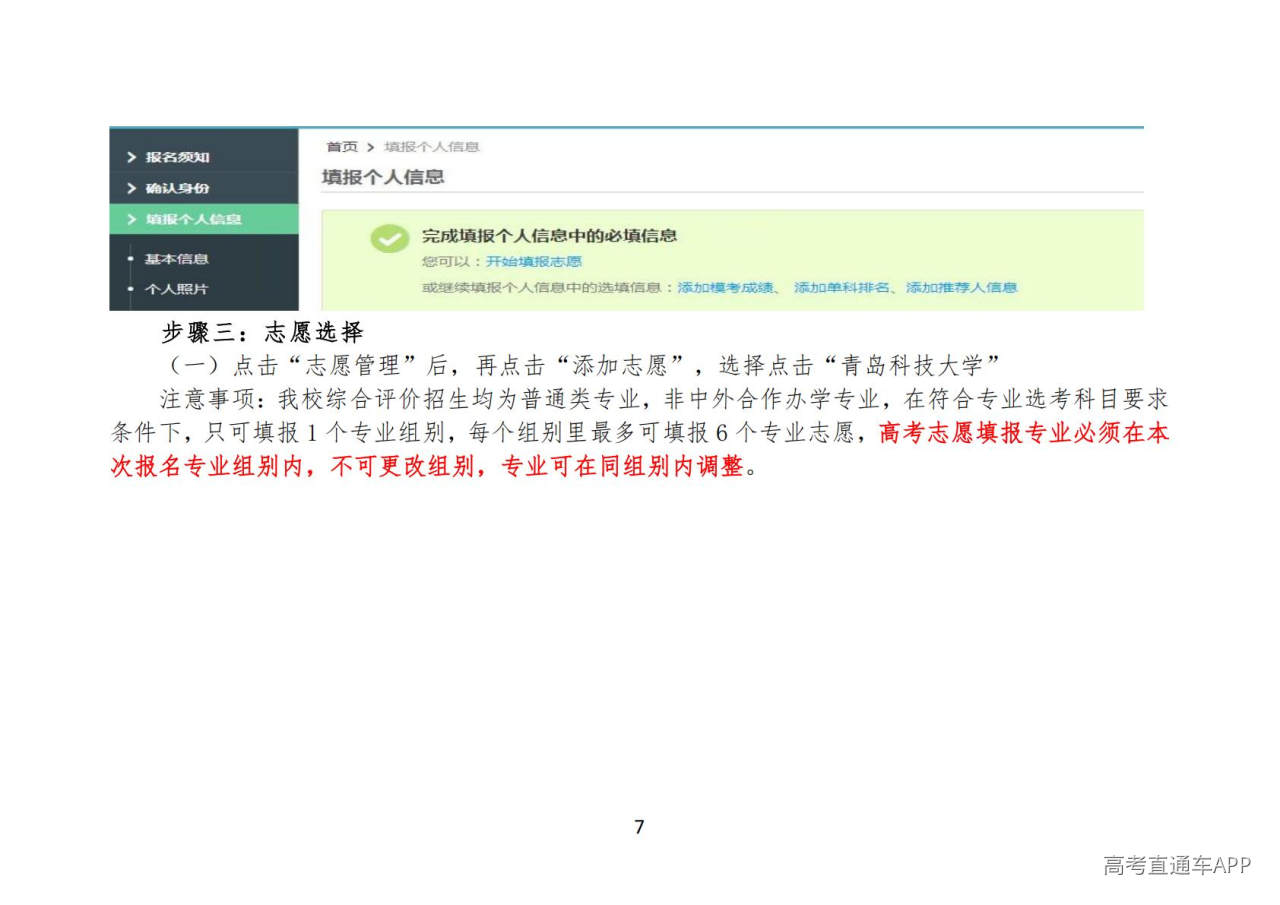Collapse the 填报个人信息 sidebar chevron

pos(131,219)
